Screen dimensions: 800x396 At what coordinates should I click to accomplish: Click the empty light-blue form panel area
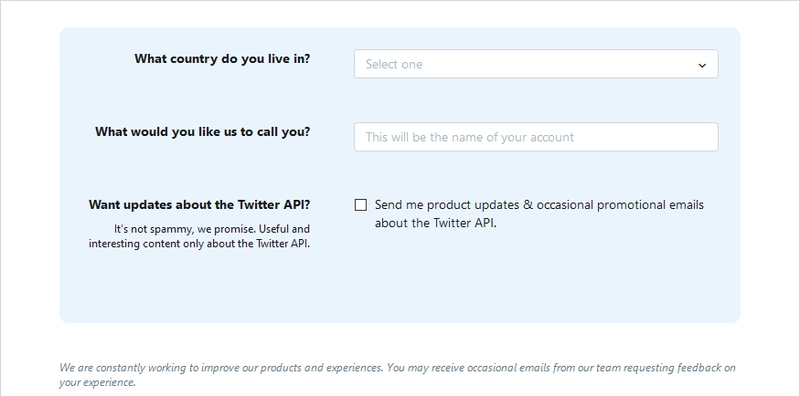[400, 286]
